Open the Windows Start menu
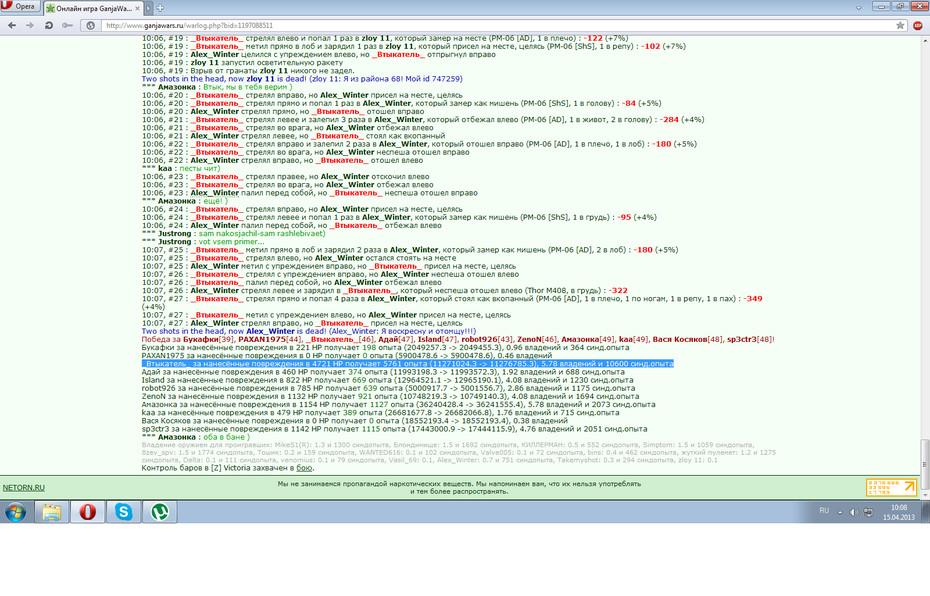This screenshot has width=930, height=596. (x=15, y=512)
